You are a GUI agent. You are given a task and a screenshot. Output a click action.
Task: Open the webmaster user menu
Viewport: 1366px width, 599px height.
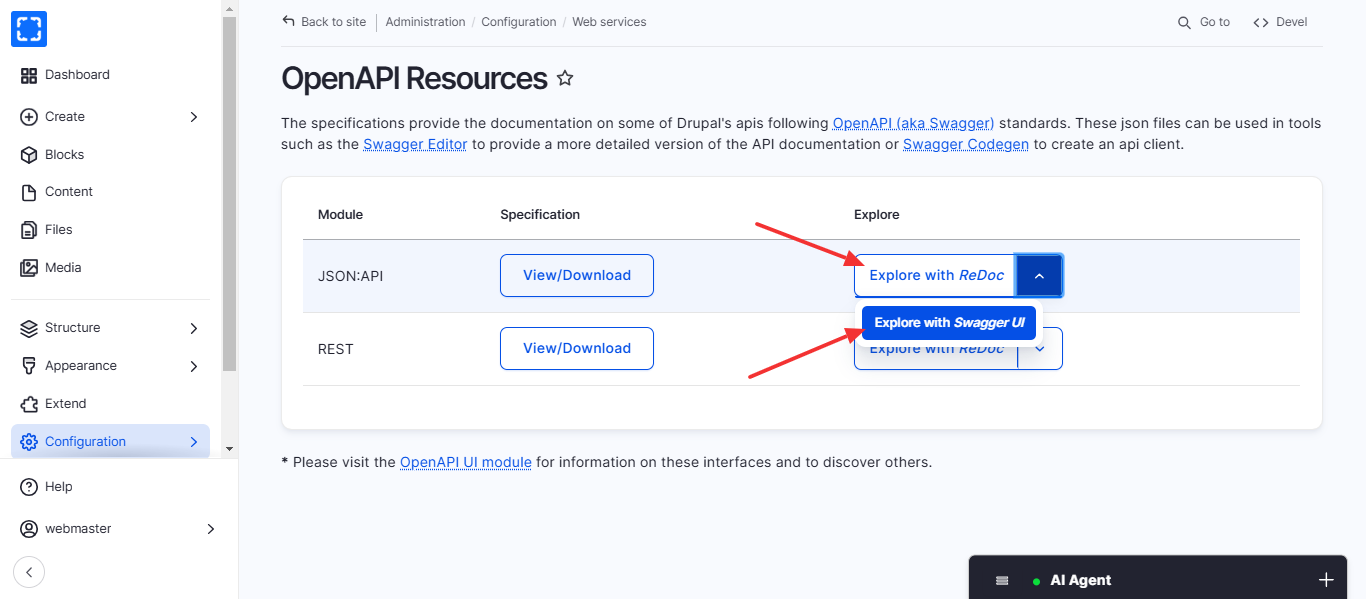coord(115,528)
